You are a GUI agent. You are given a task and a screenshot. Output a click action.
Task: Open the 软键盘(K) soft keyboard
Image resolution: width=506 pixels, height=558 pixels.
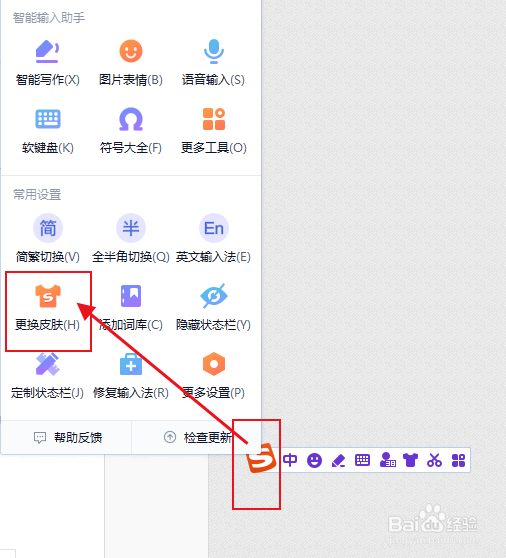[48, 131]
